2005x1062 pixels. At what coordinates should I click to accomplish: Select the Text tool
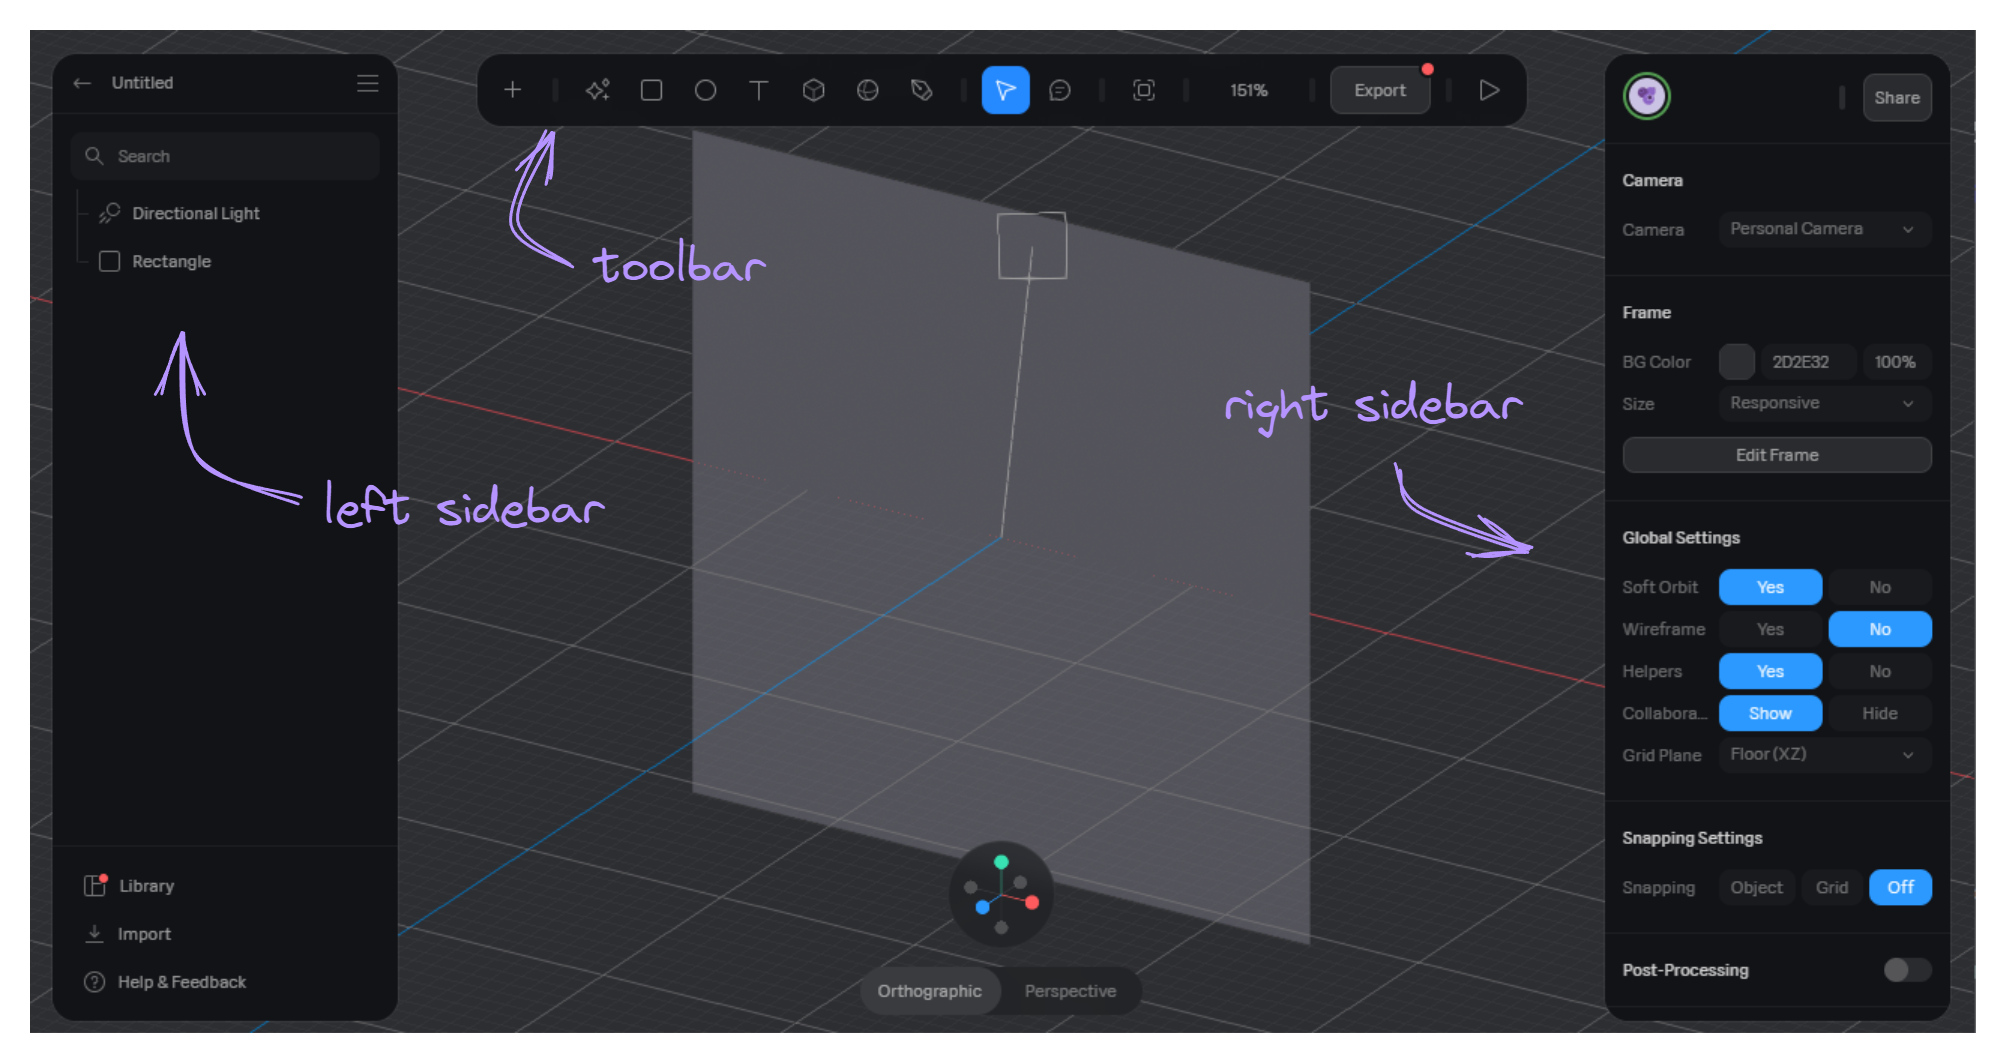[x=759, y=90]
